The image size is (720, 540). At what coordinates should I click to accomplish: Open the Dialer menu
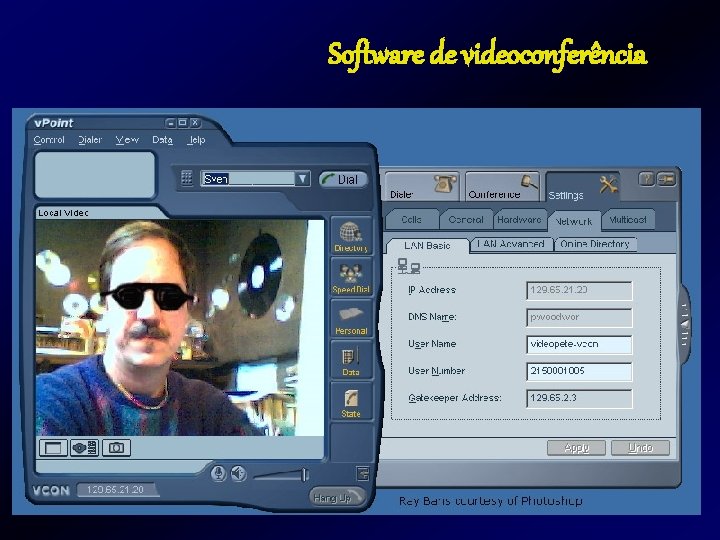[90, 140]
